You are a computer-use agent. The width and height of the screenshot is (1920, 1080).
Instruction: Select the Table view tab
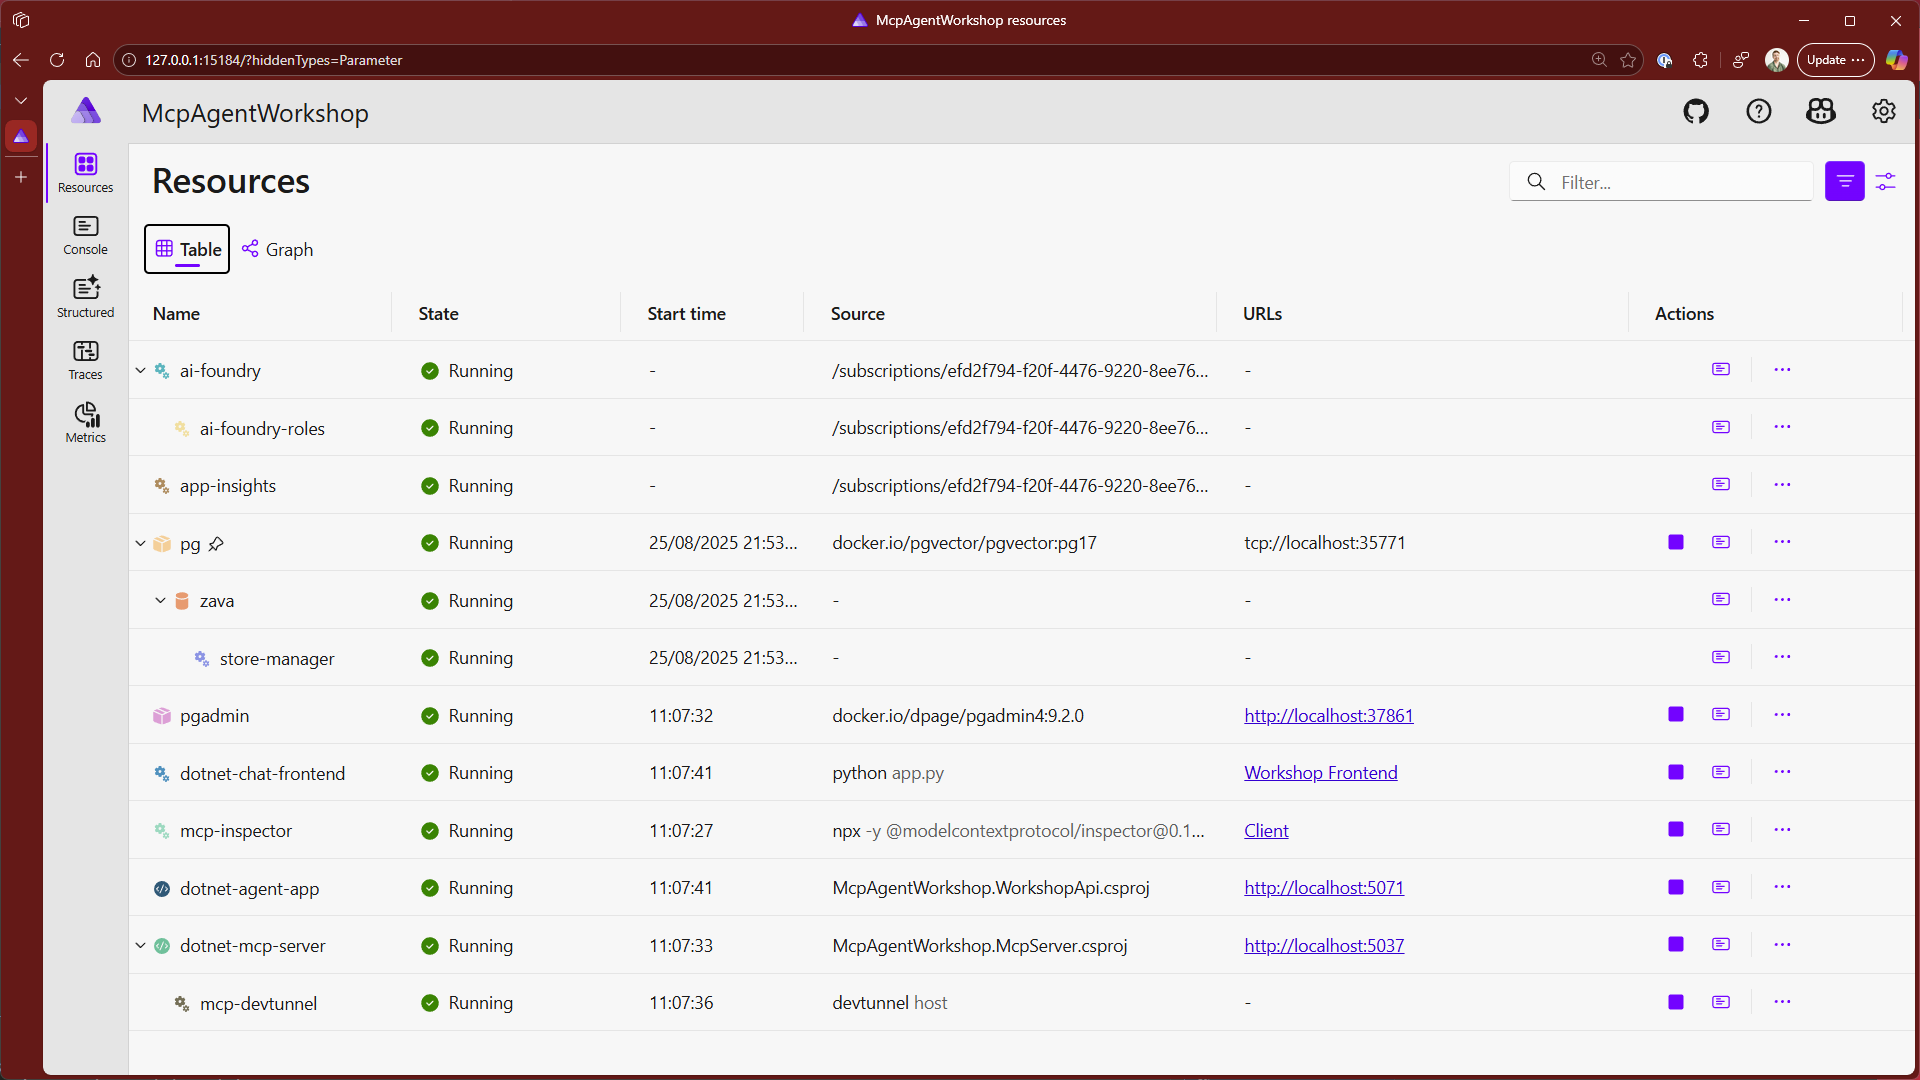click(188, 250)
